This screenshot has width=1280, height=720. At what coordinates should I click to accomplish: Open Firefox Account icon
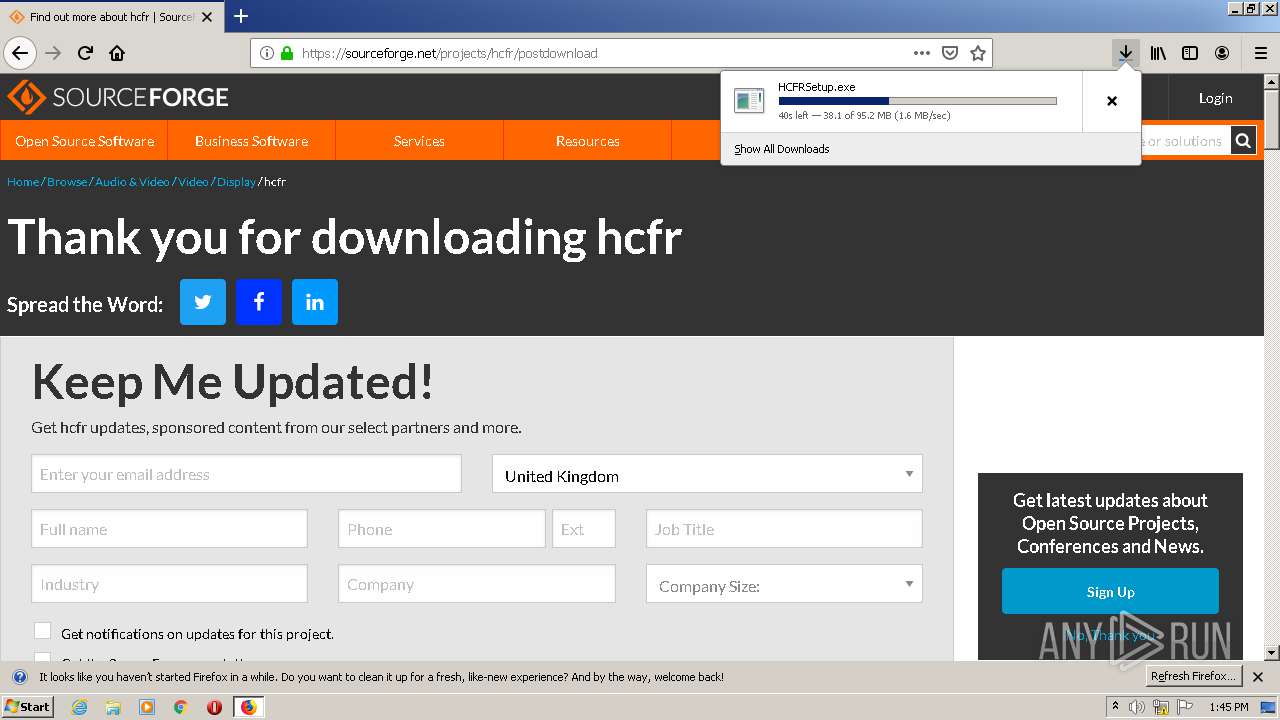point(1222,53)
